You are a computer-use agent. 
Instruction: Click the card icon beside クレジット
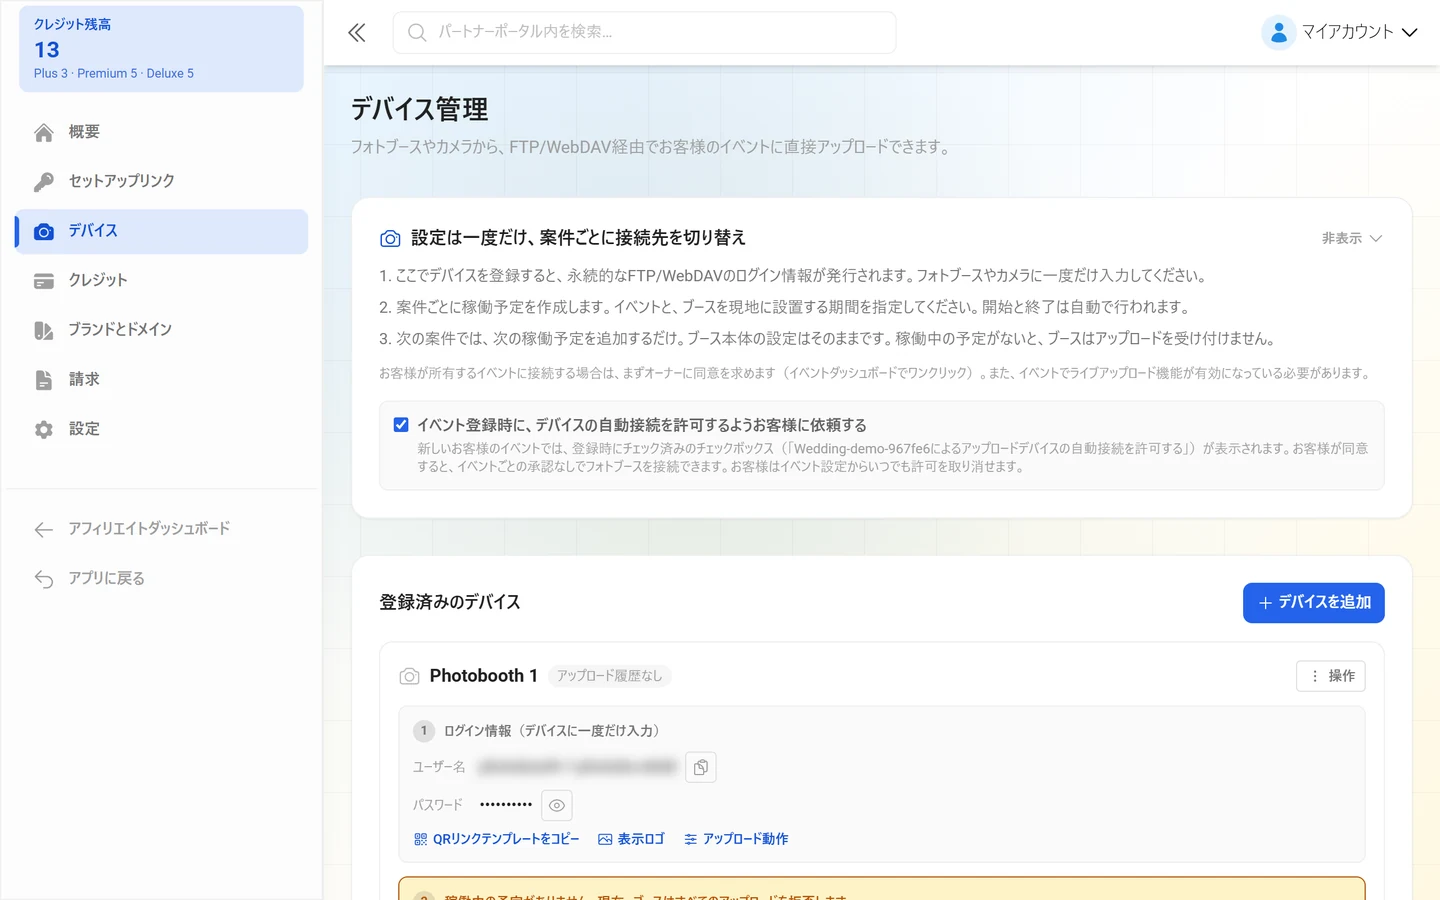click(44, 281)
